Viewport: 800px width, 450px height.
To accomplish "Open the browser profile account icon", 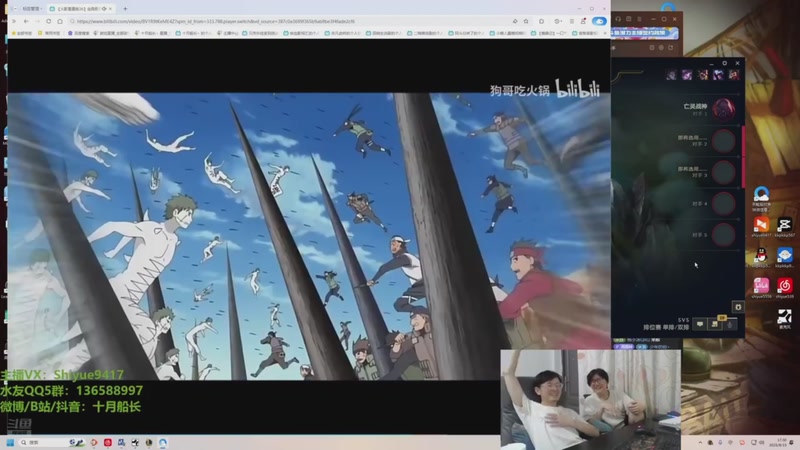I will [x=583, y=21].
